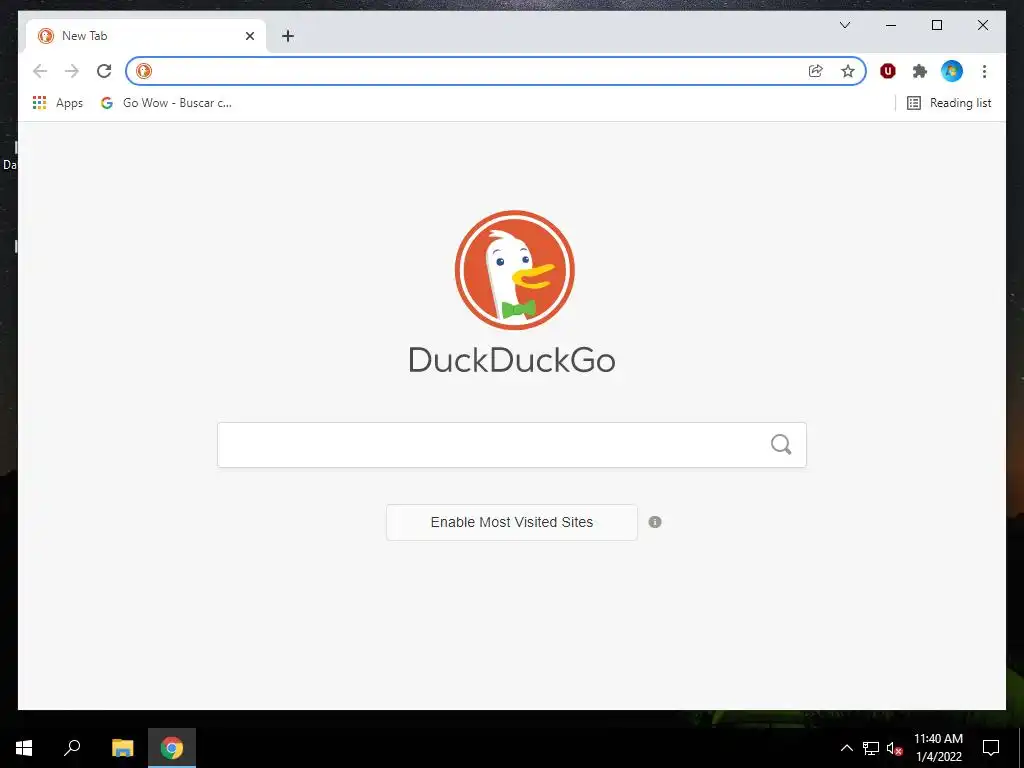Open Apps bookmark shortcut
Screen dimensions: 1024x768
coord(57,103)
